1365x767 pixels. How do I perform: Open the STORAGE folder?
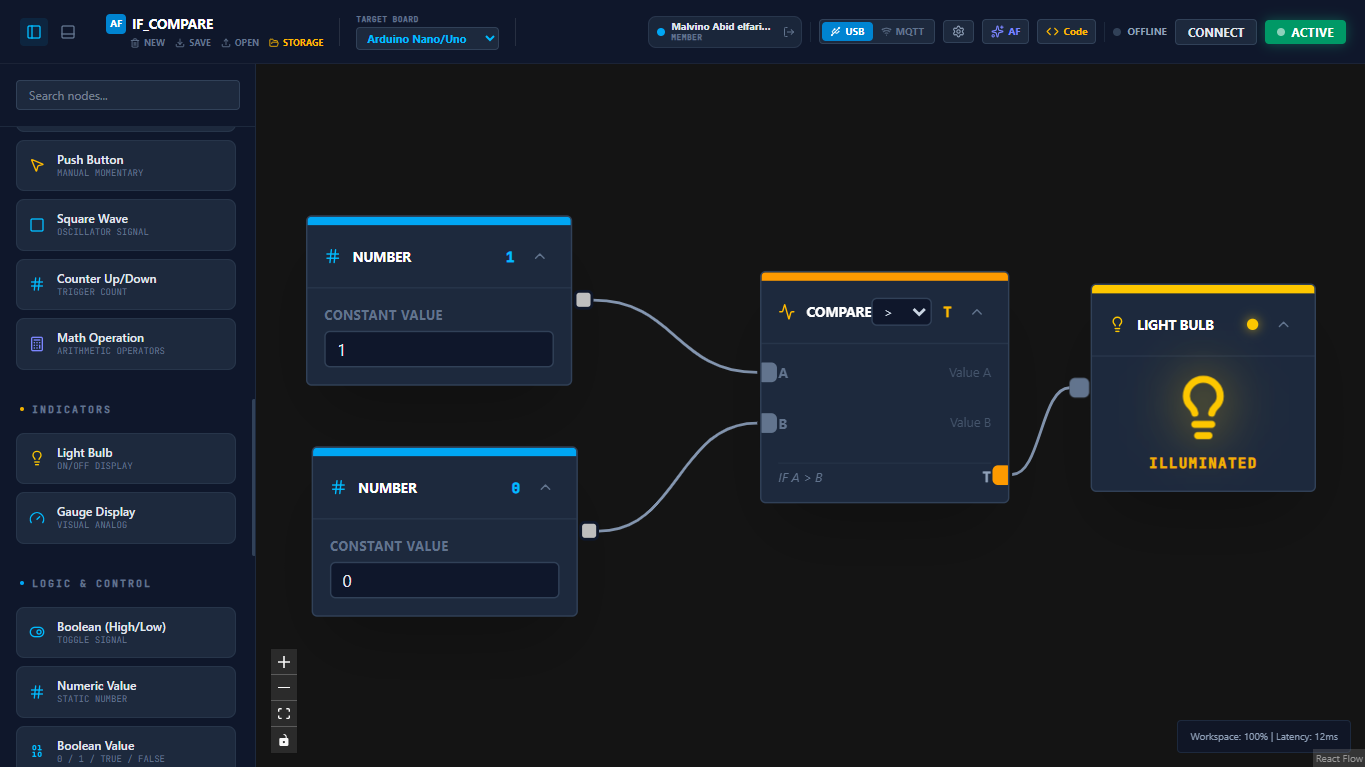click(296, 43)
